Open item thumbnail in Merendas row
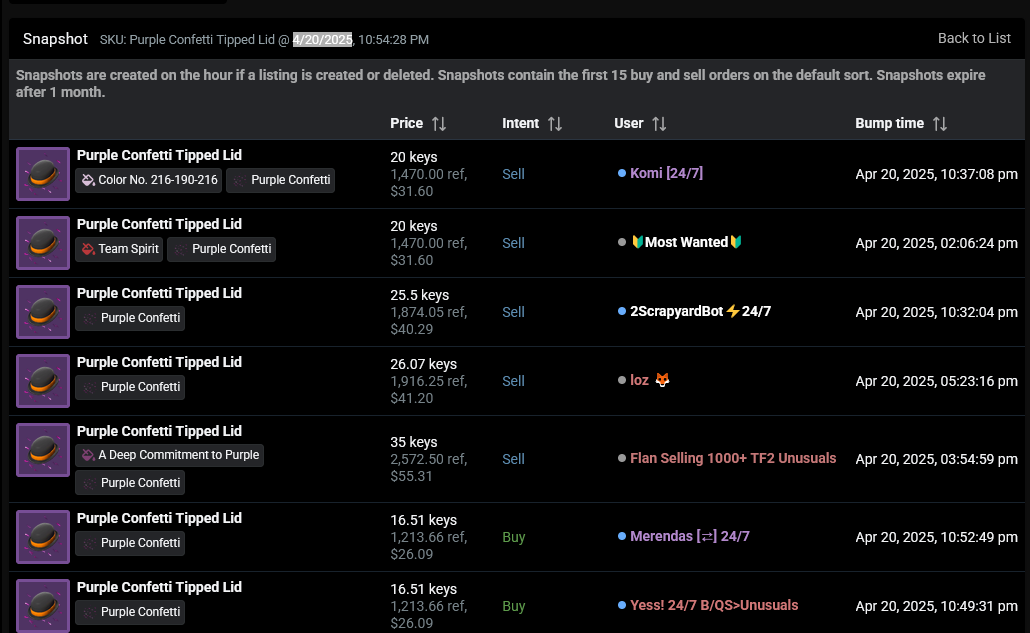1030x633 pixels. pos(43,537)
